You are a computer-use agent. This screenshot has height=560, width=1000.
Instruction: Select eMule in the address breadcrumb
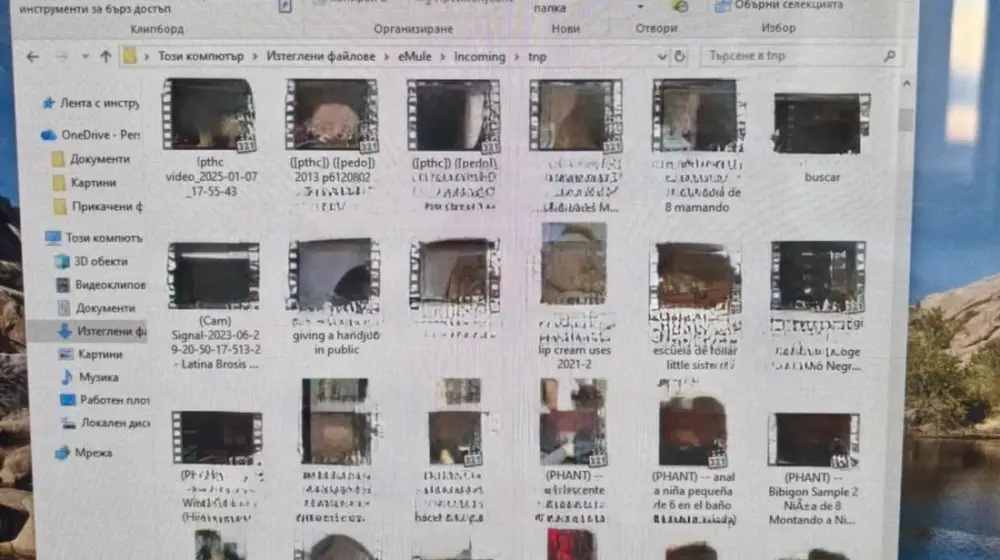(415, 57)
